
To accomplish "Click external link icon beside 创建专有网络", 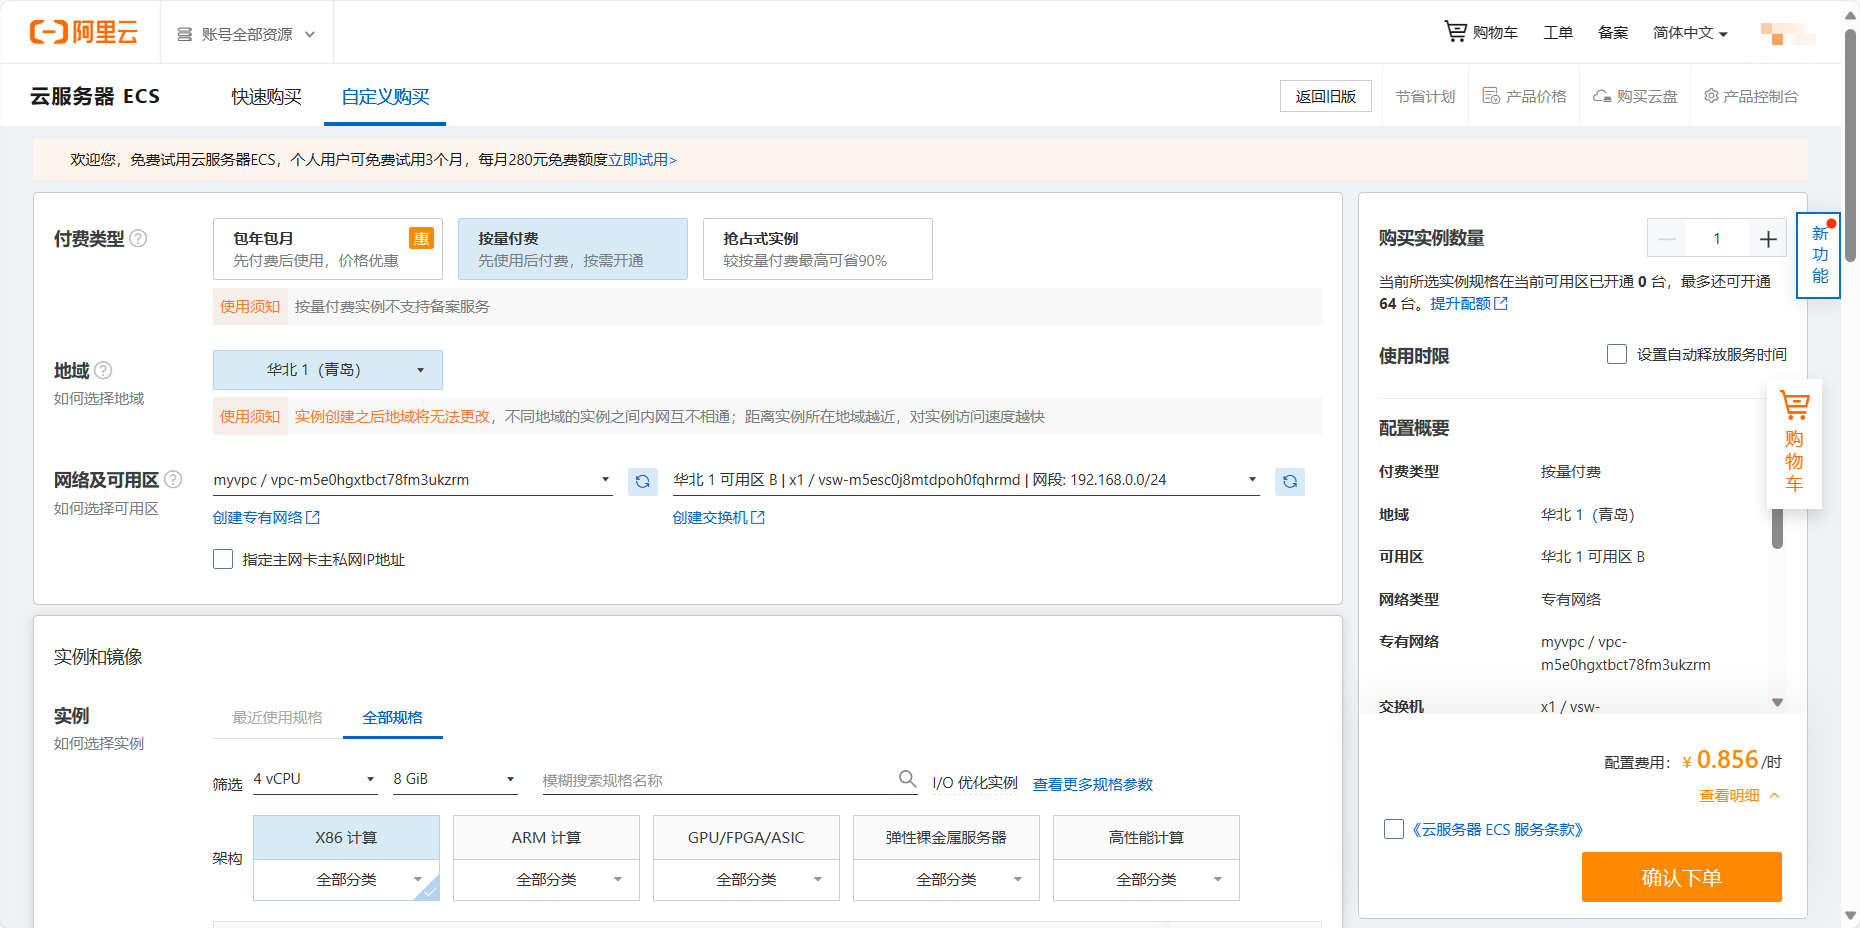I will click(x=313, y=517).
